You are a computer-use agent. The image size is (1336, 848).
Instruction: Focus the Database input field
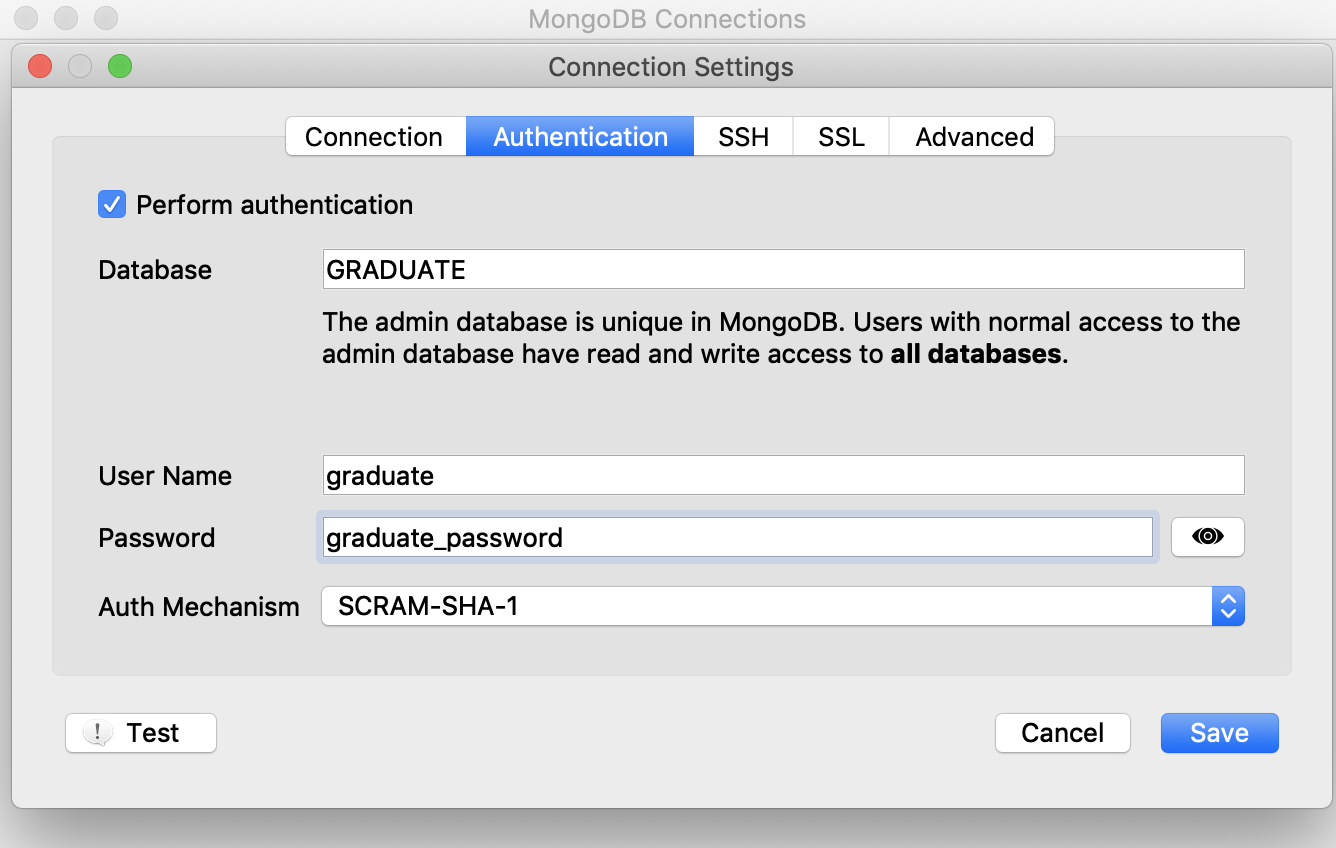[783, 269]
